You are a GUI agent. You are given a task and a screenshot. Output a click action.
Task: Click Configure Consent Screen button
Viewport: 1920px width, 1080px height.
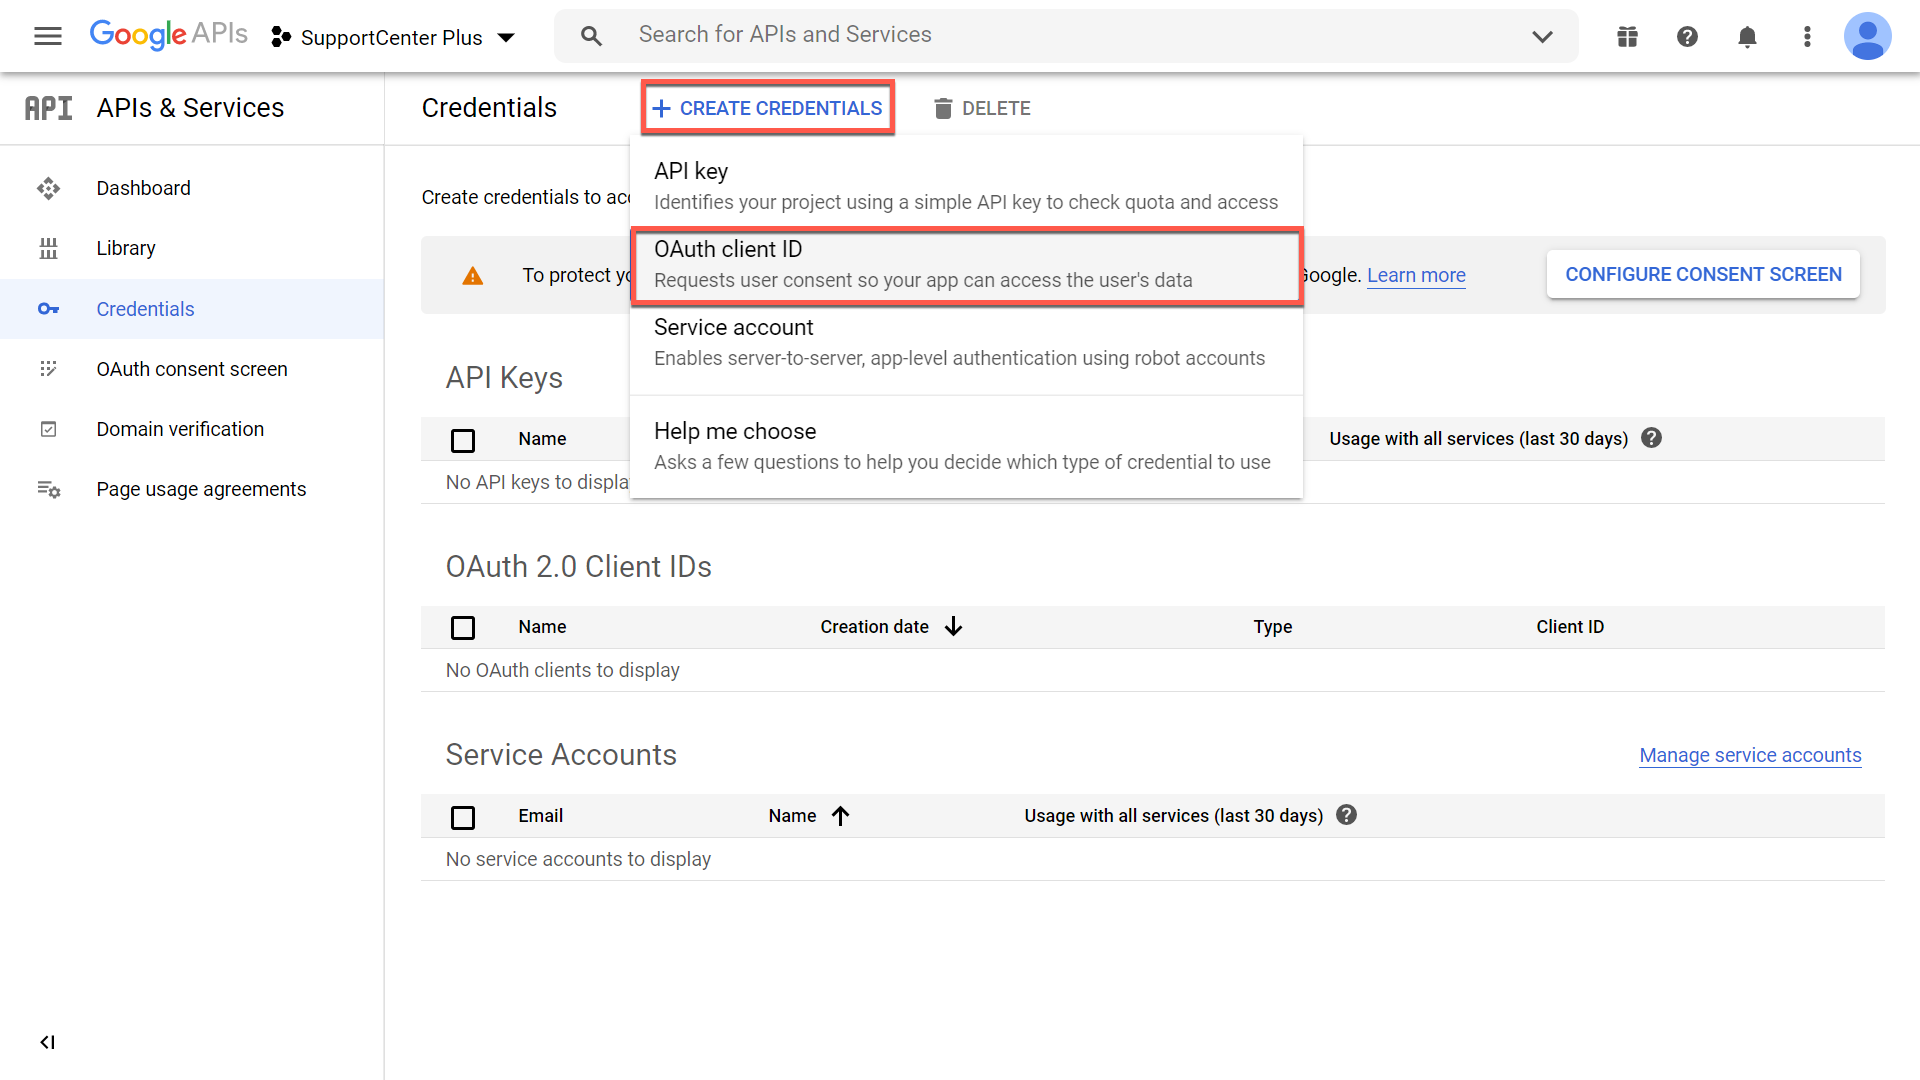pos(1703,274)
